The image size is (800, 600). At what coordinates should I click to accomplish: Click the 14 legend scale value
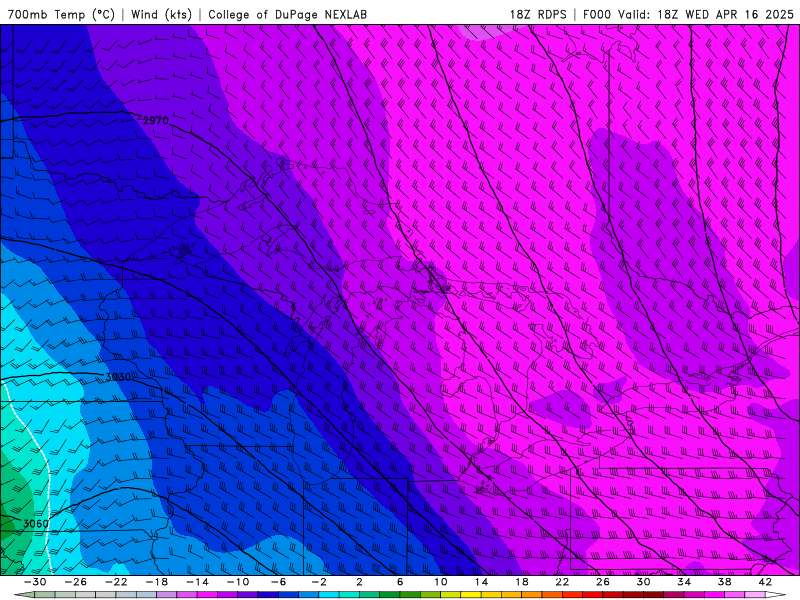pos(481,582)
